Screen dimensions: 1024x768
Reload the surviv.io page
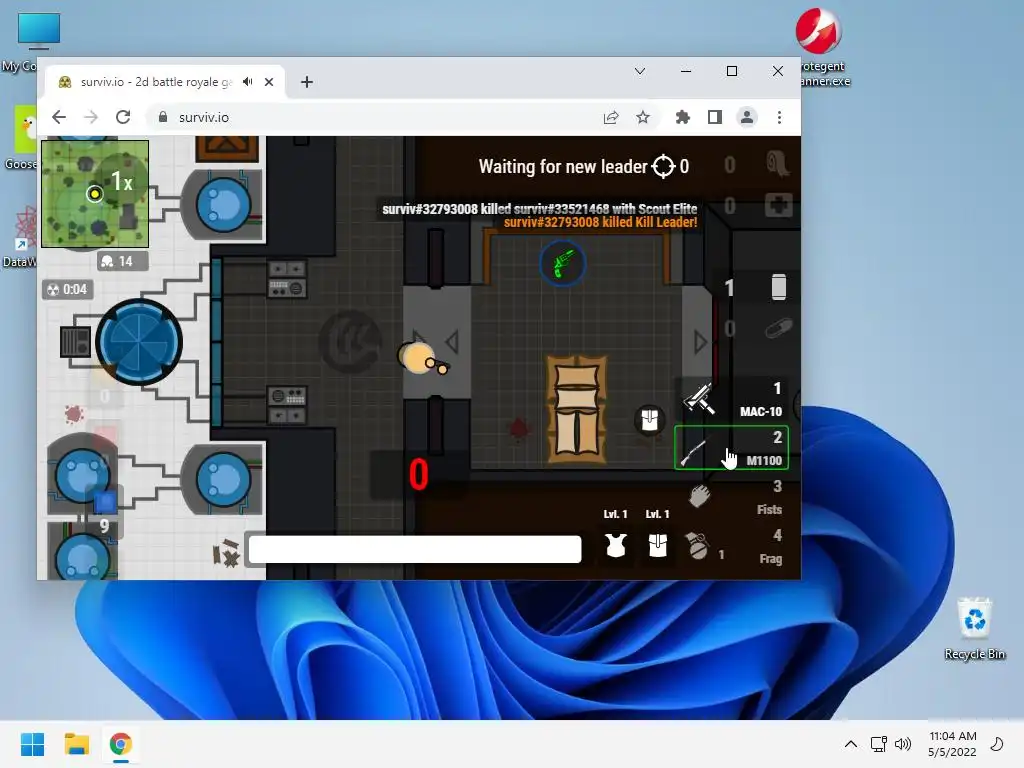coord(123,117)
